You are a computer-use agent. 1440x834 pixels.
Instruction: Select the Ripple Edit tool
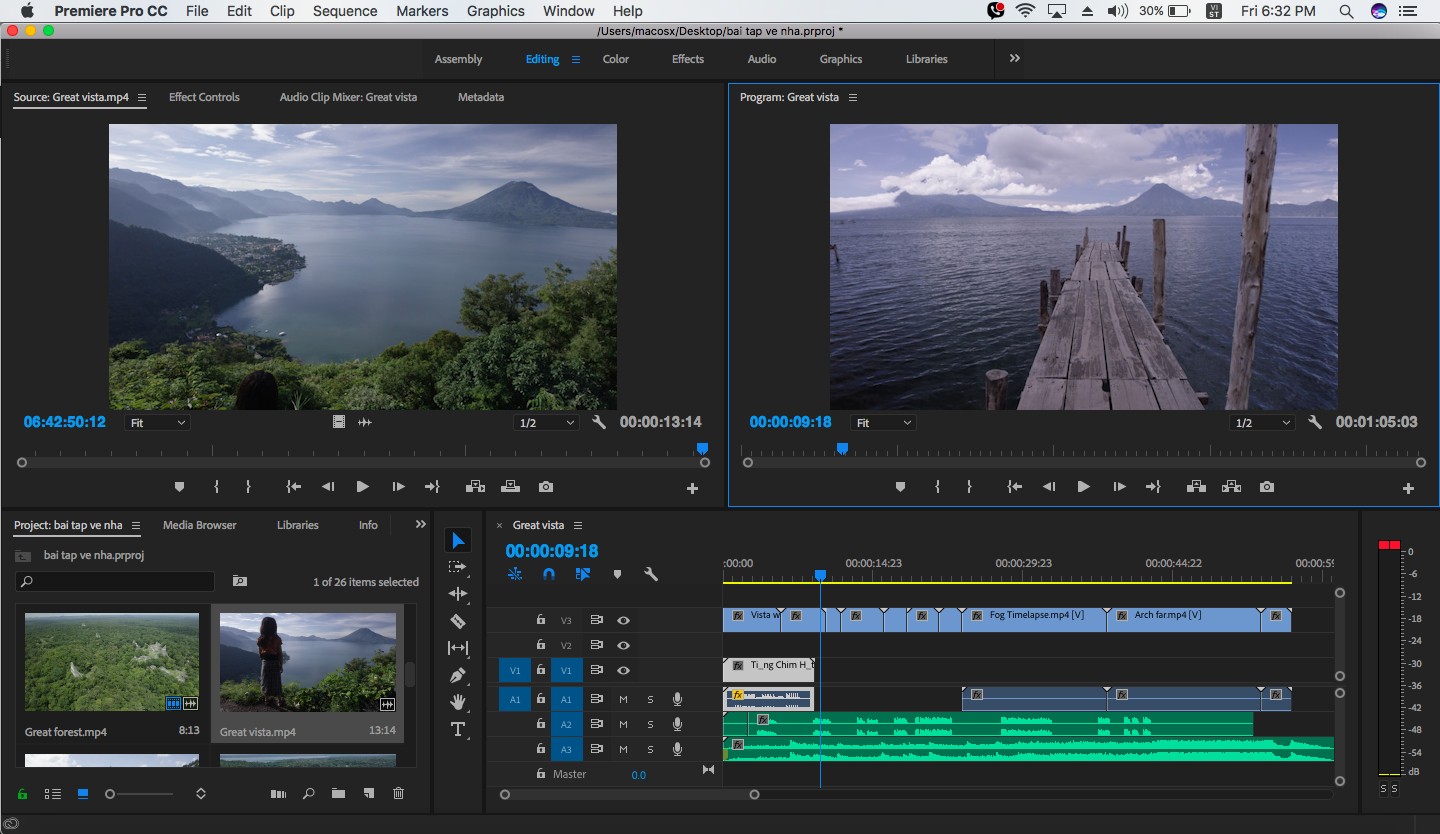[458, 594]
